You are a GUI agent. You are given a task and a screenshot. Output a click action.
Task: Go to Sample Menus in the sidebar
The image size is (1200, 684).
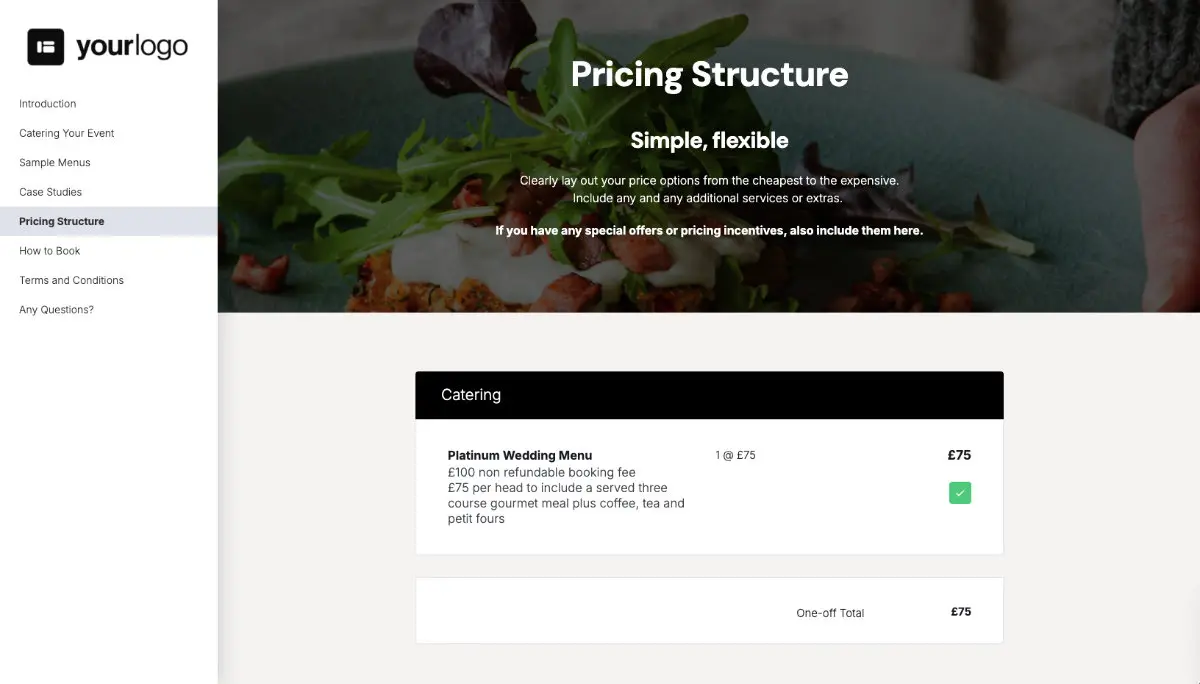[x=54, y=162]
